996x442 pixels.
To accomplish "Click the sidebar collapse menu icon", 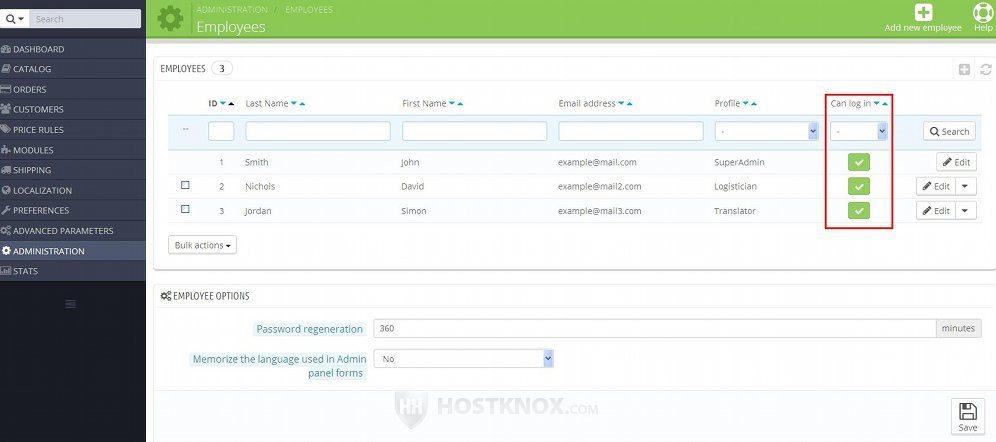I will [71, 304].
